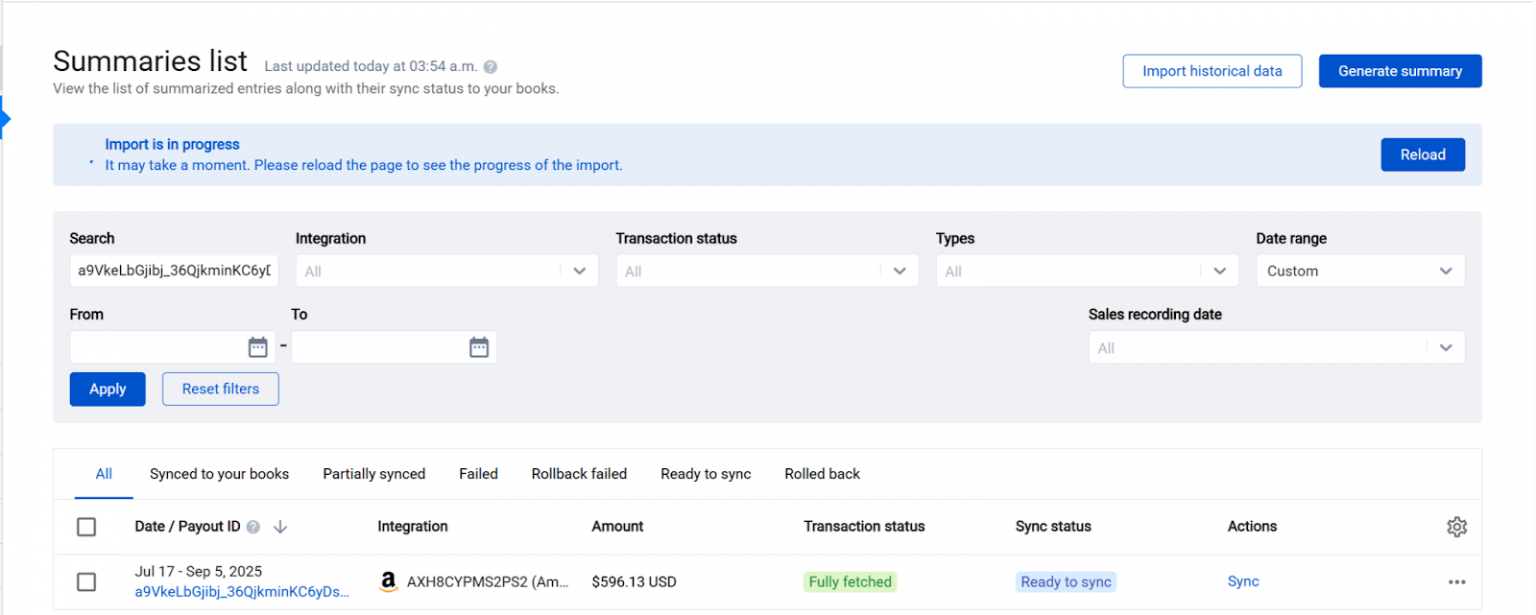Viewport: 1536px width, 615px height.
Task: Change the Date range from Custom
Action: (x=1360, y=270)
